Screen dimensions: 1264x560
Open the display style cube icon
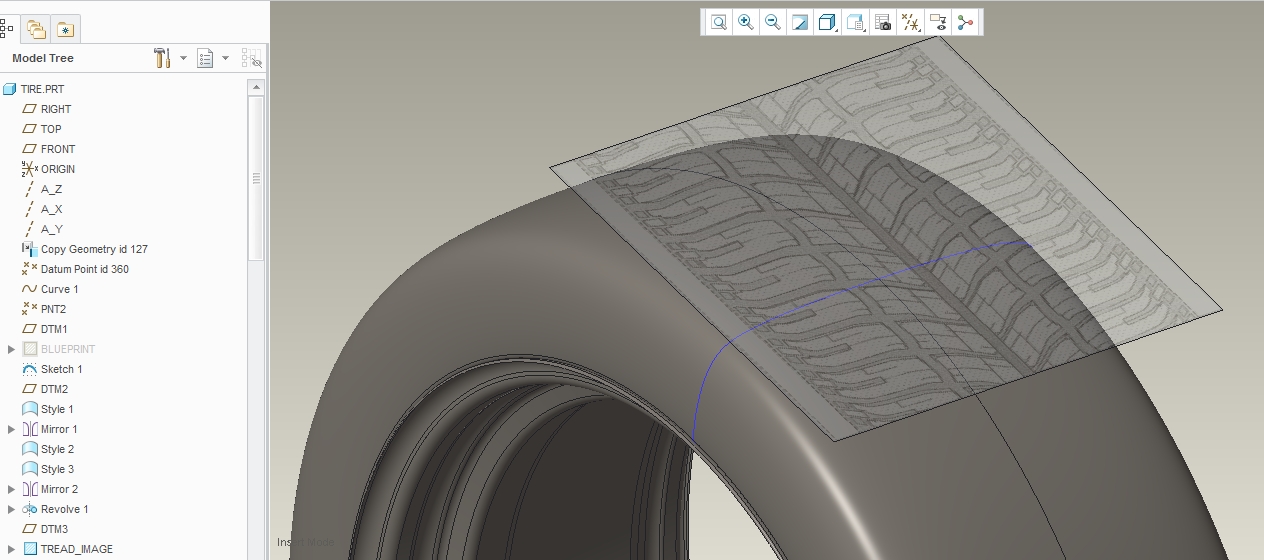pos(827,22)
